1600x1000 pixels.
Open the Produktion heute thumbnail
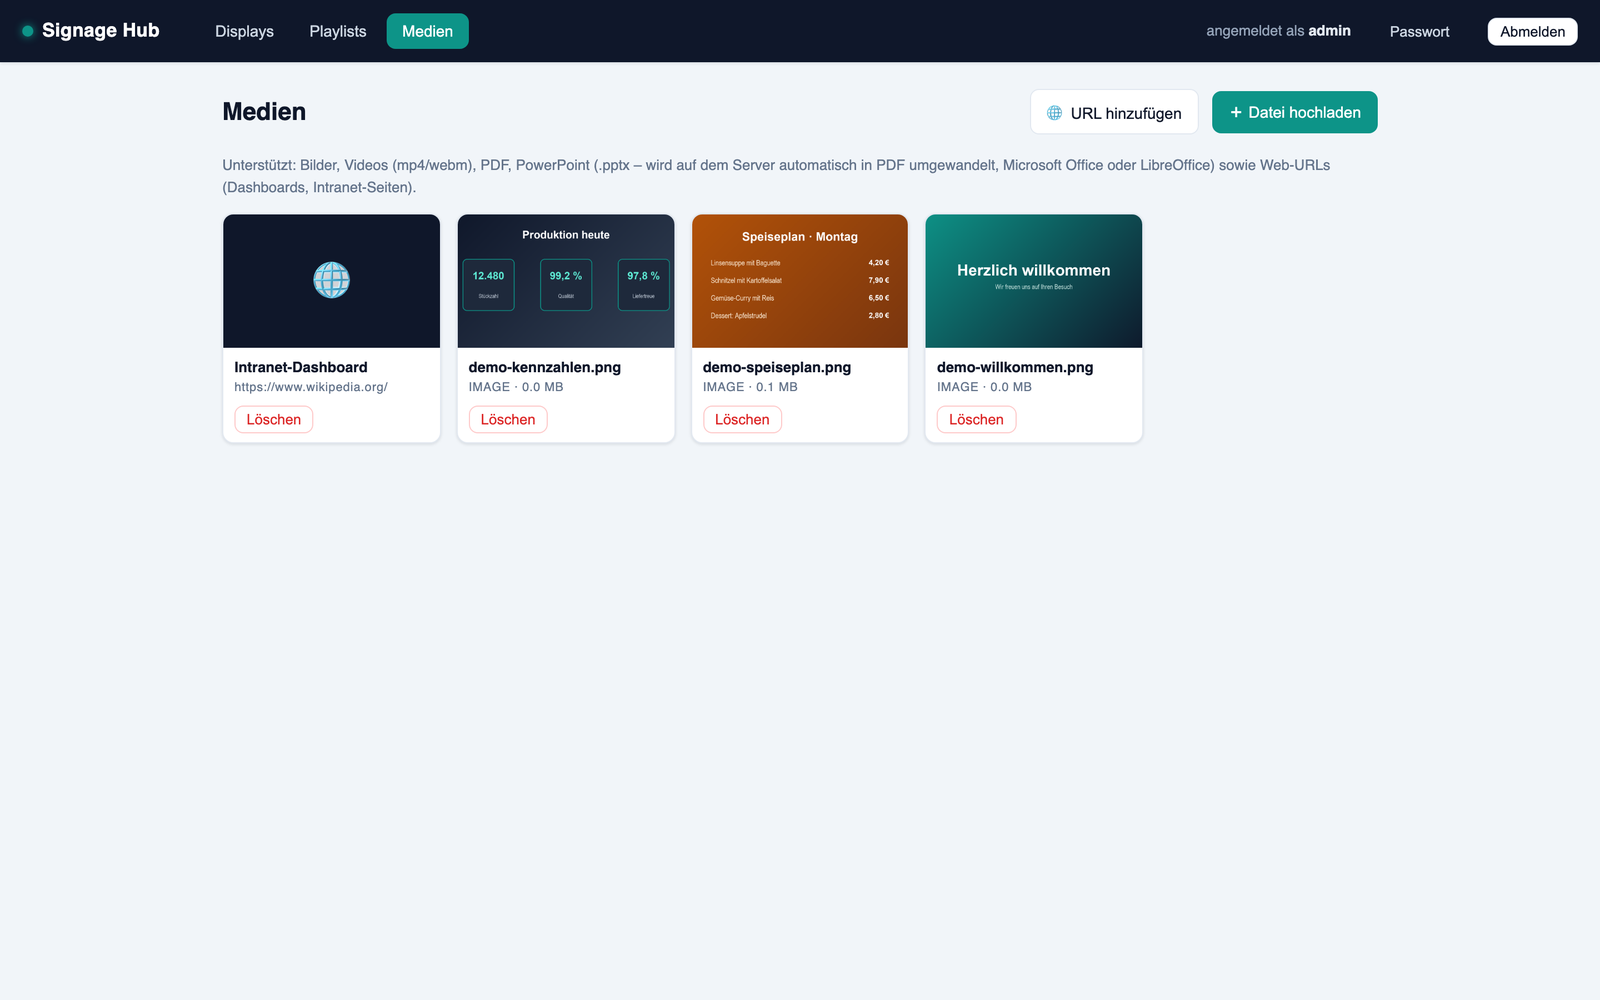coord(566,281)
